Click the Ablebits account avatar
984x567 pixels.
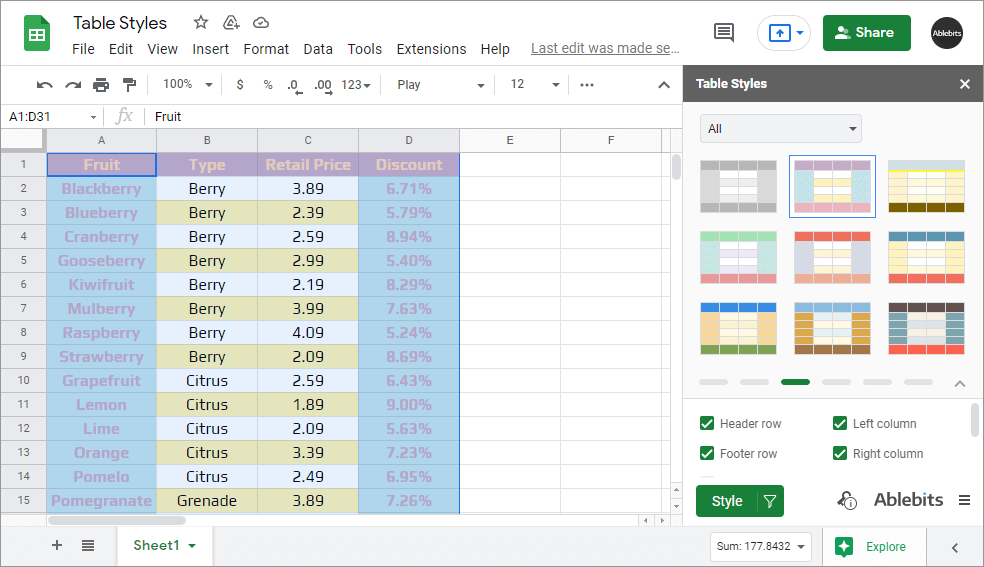[x=947, y=33]
